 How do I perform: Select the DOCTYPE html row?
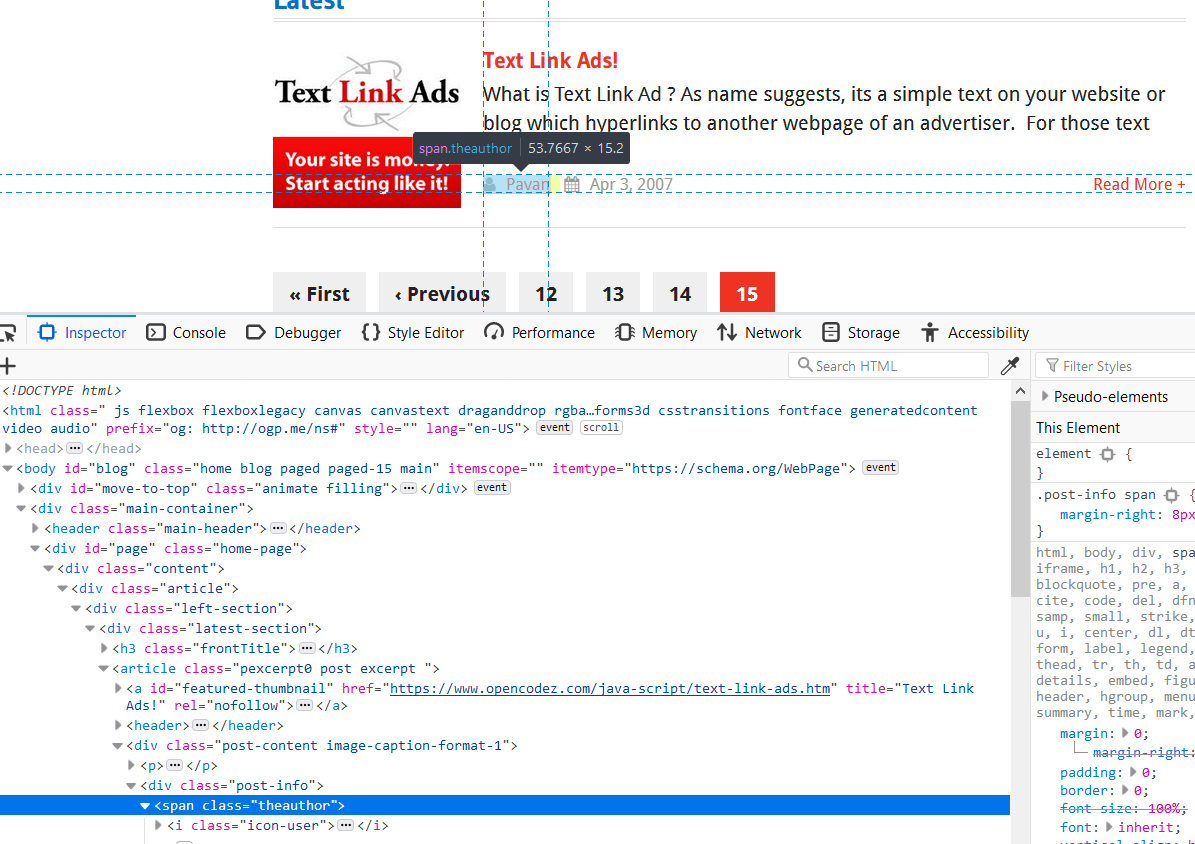(x=505, y=390)
